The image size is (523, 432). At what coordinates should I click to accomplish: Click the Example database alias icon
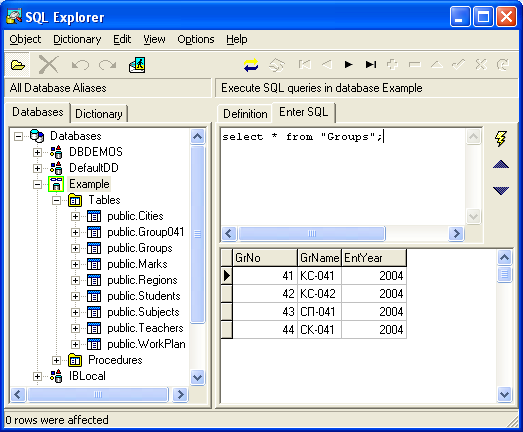[56, 184]
